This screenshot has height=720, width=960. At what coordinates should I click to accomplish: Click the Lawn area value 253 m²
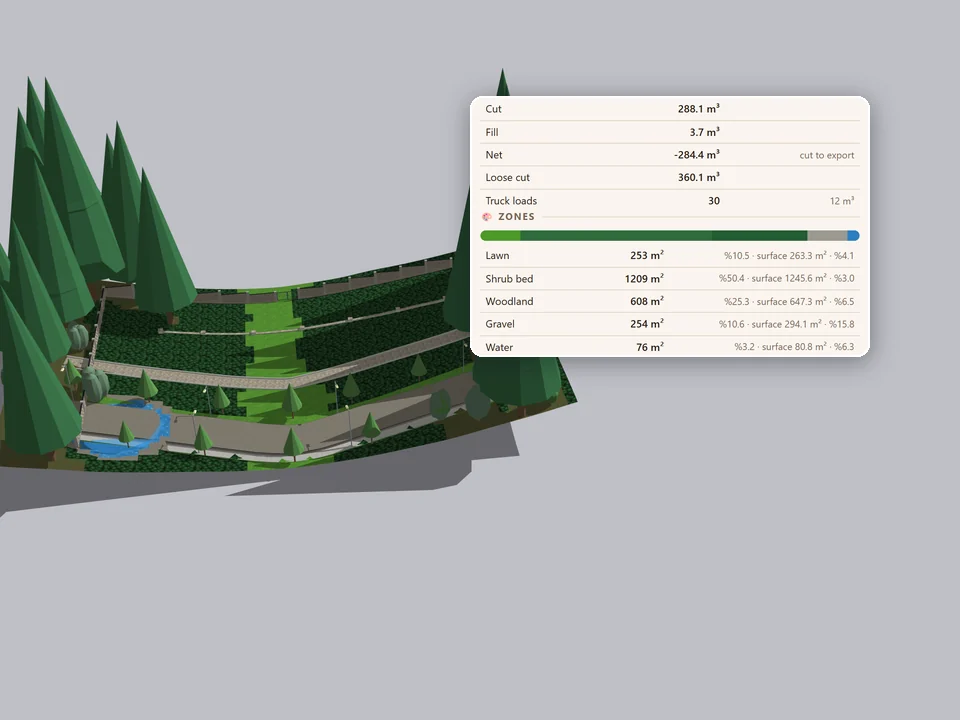click(647, 256)
